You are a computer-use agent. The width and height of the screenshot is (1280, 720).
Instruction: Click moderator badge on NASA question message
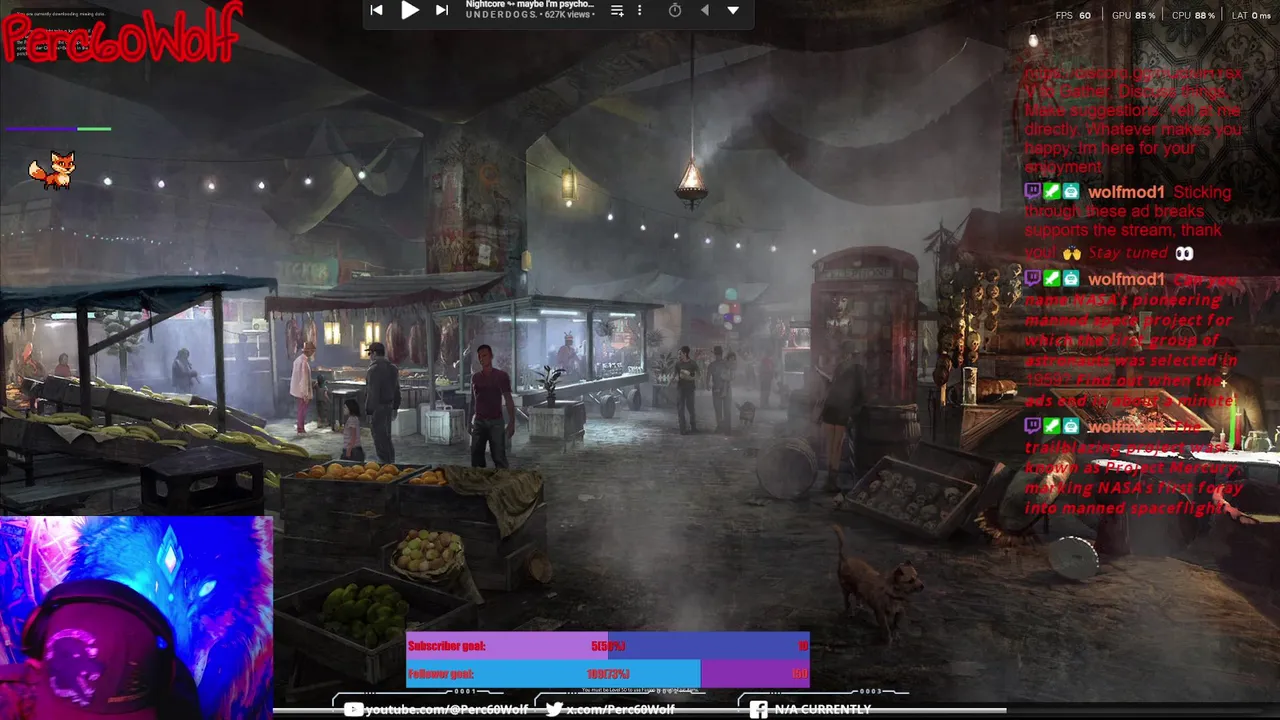pyautogui.click(x=1052, y=278)
